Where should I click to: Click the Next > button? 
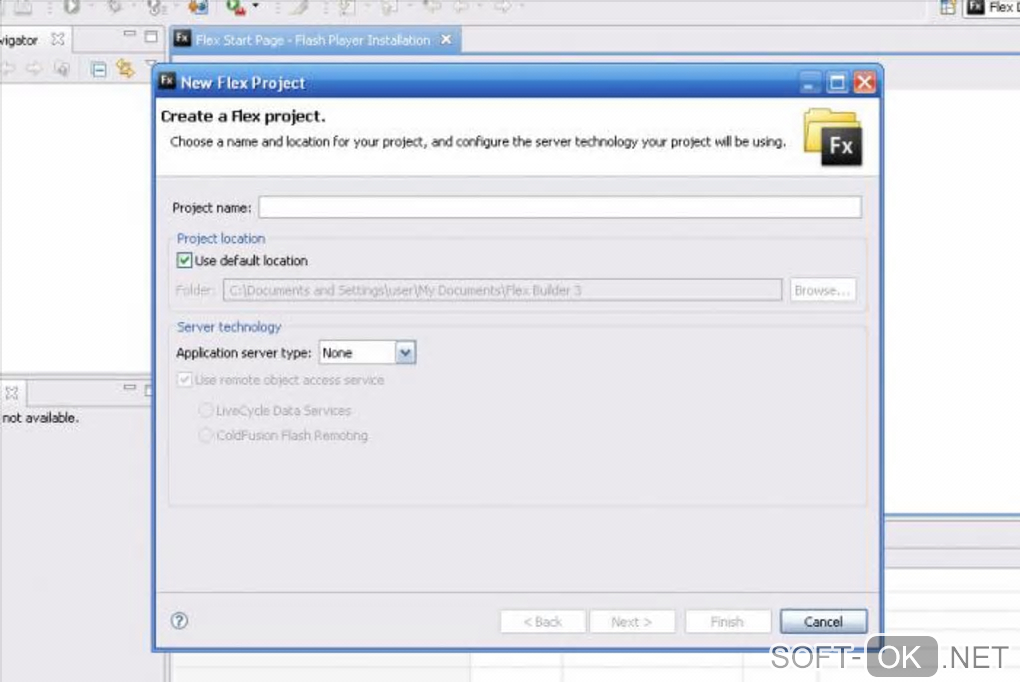pyautogui.click(x=632, y=621)
